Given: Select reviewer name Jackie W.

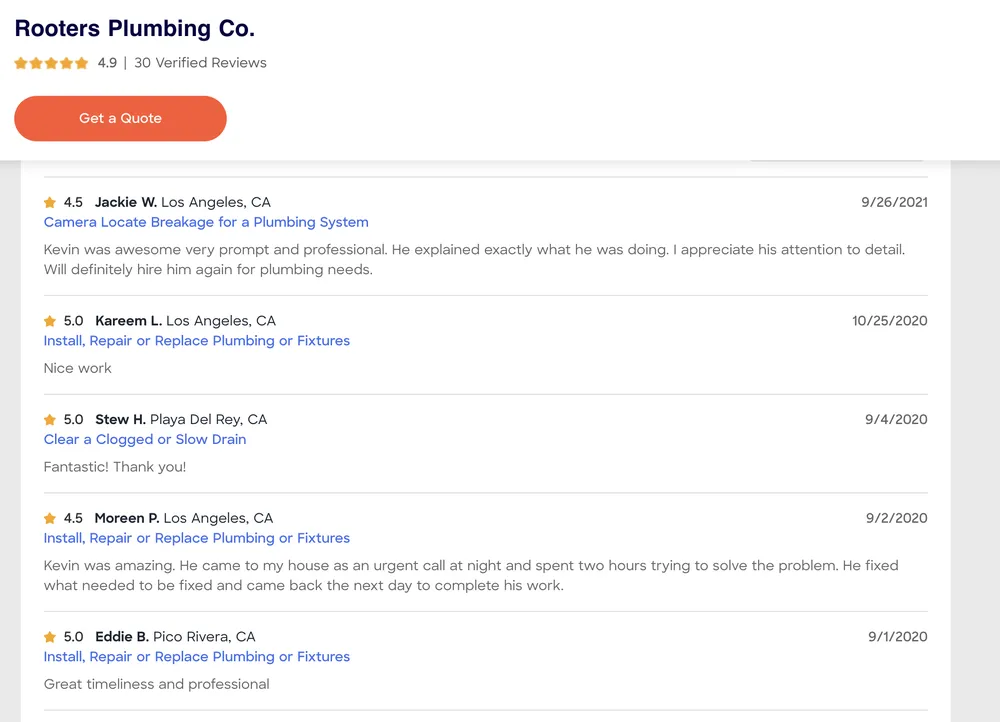Looking at the screenshot, I should click(125, 202).
